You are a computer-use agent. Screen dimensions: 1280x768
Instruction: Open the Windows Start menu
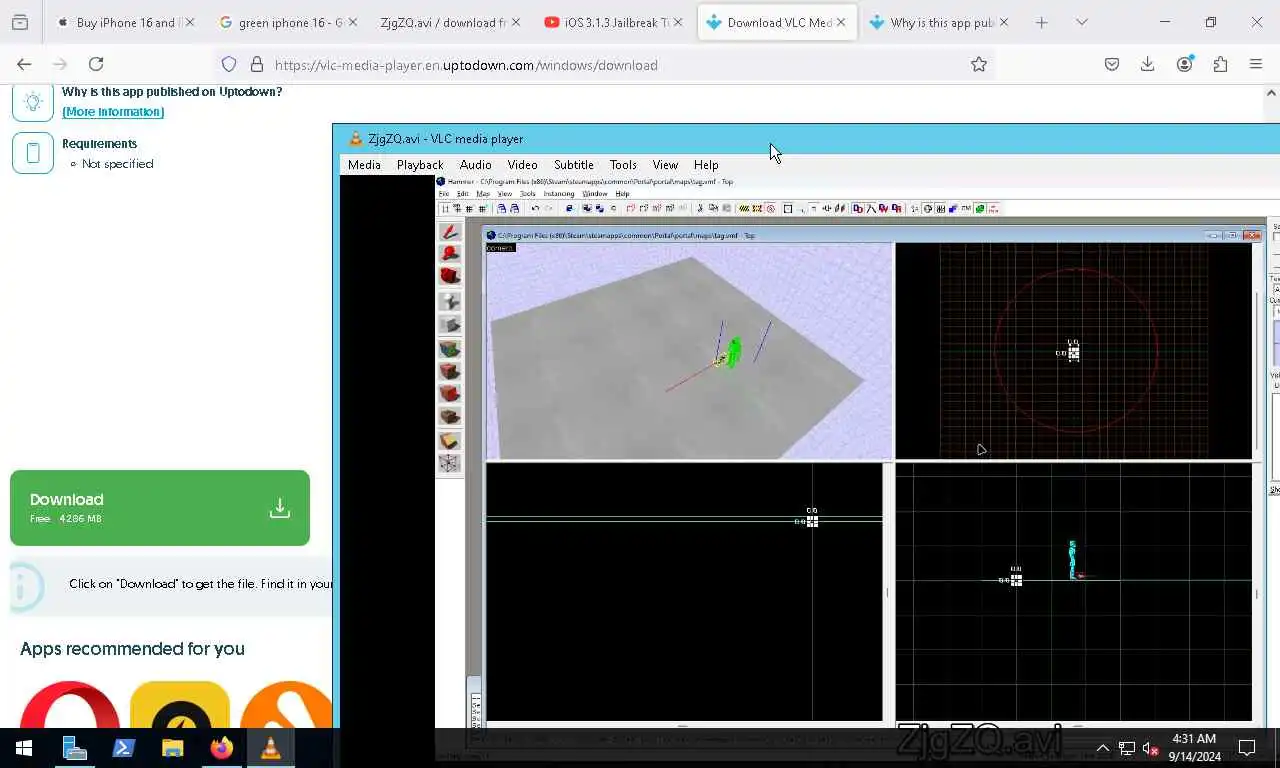pyautogui.click(x=24, y=747)
